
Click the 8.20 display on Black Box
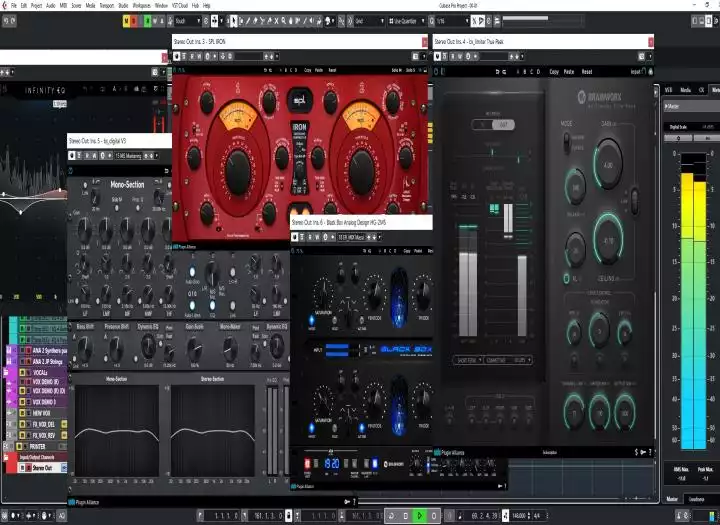point(332,463)
